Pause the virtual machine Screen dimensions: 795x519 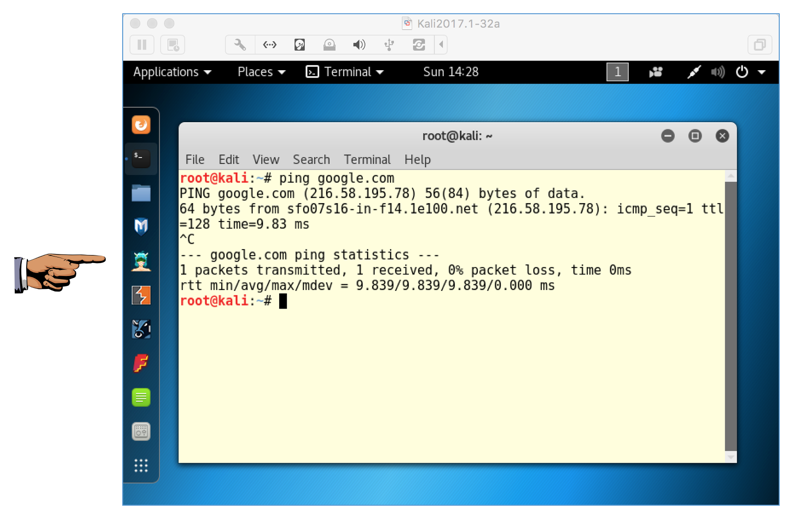(142, 45)
